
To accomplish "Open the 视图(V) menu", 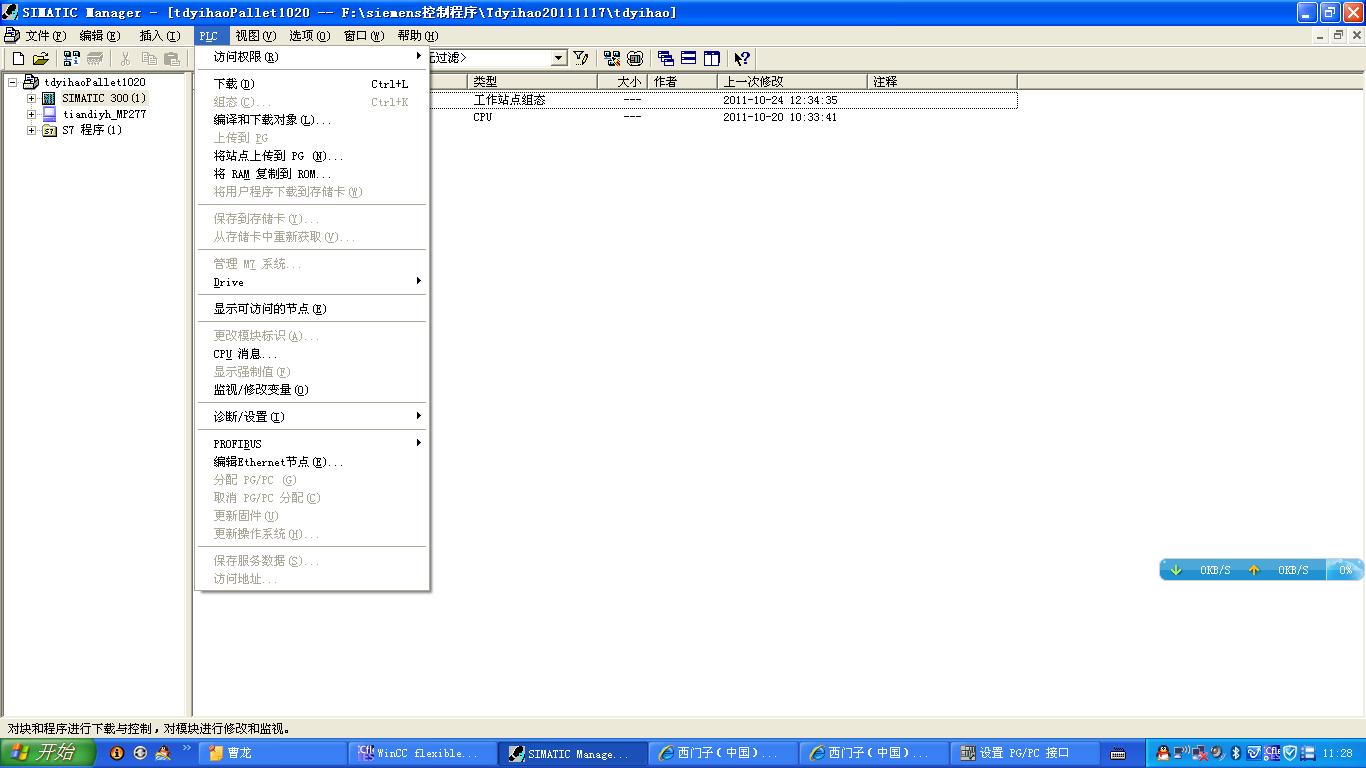I will tap(255, 36).
